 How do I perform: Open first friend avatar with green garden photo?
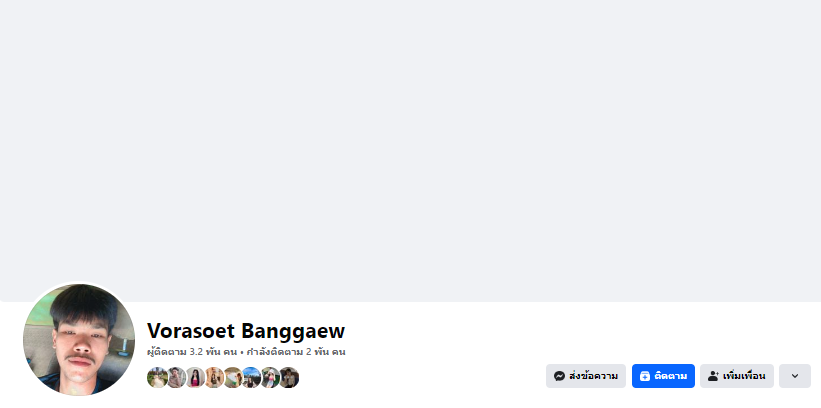tap(157, 377)
